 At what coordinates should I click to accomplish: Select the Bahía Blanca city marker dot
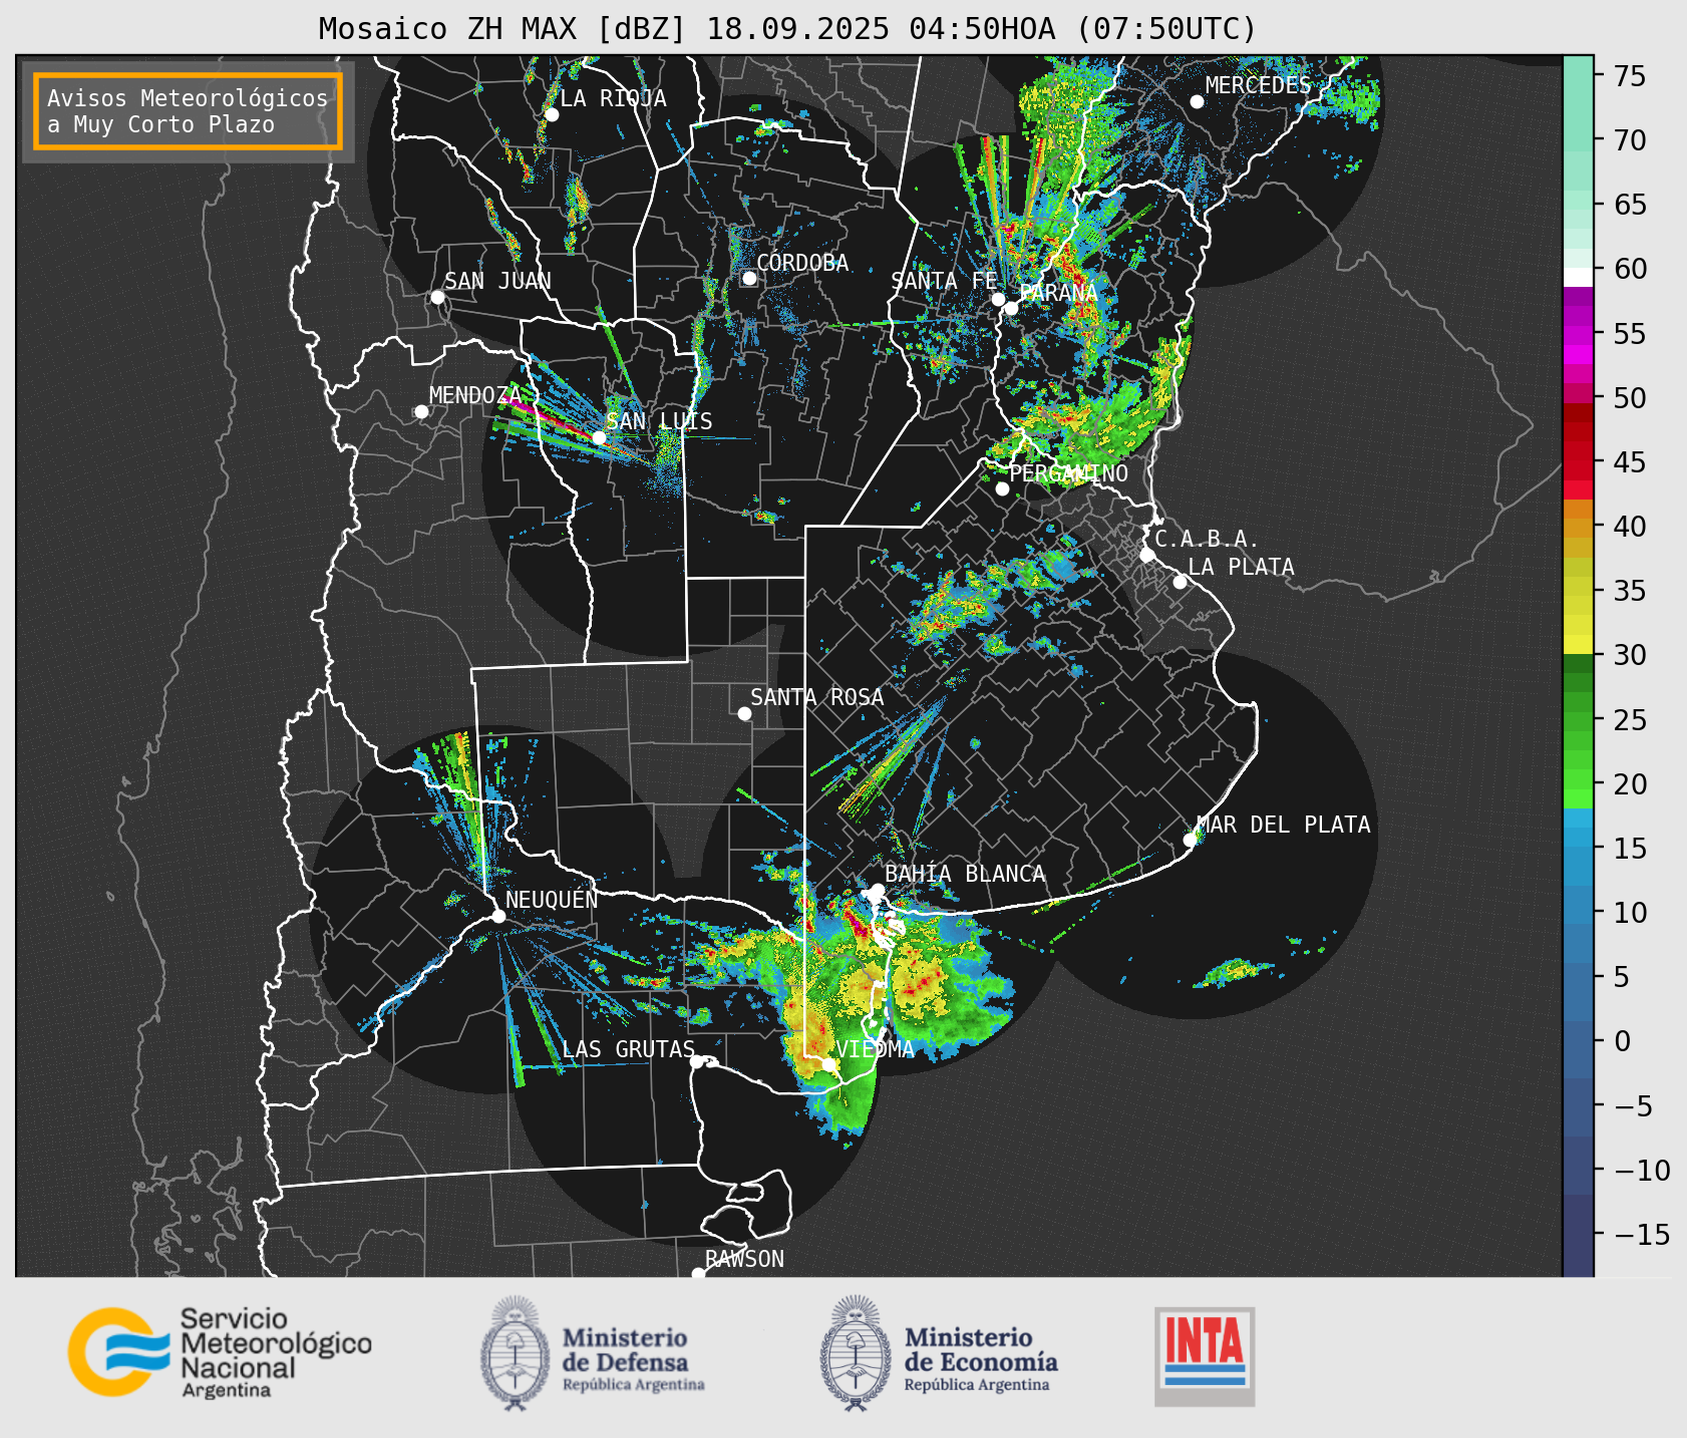tap(877, 890)
